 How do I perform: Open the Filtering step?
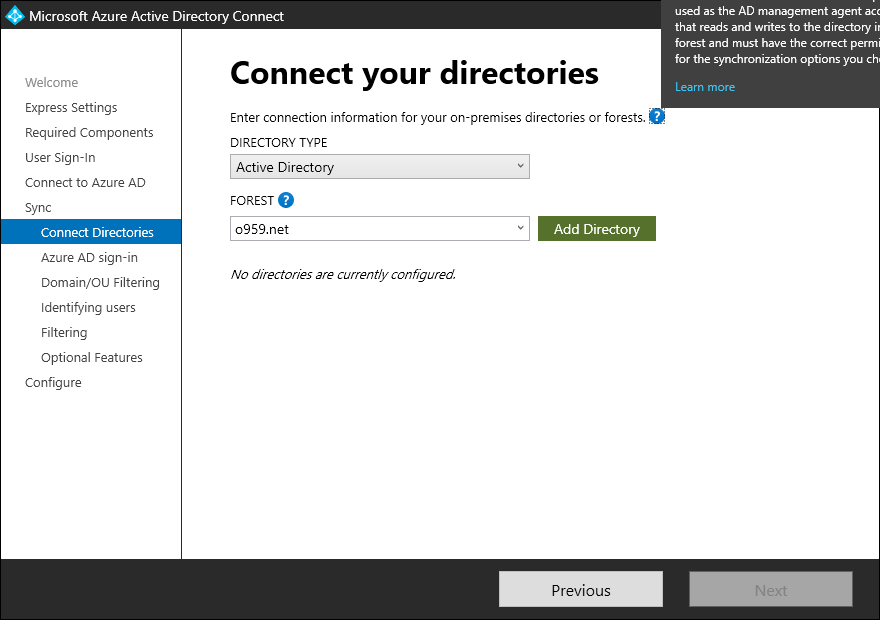[x=64, y=333]
